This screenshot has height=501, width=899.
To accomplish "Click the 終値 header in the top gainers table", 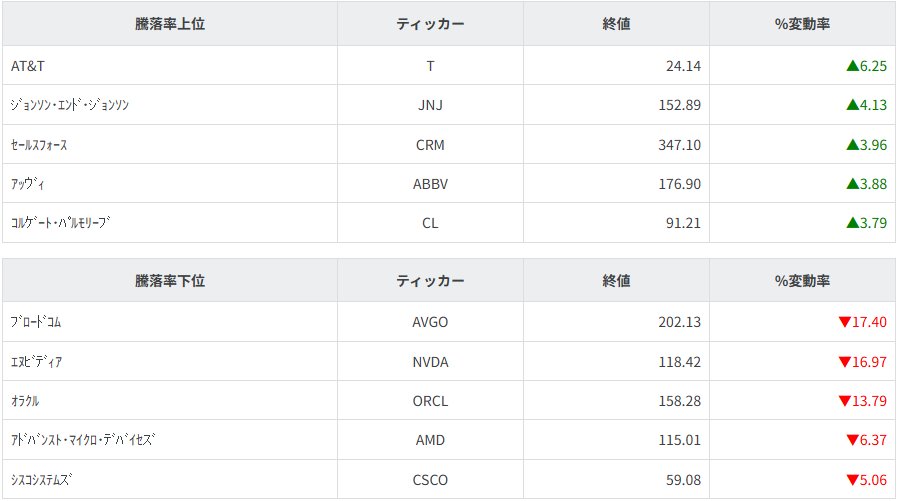I will tap(616, 24).
